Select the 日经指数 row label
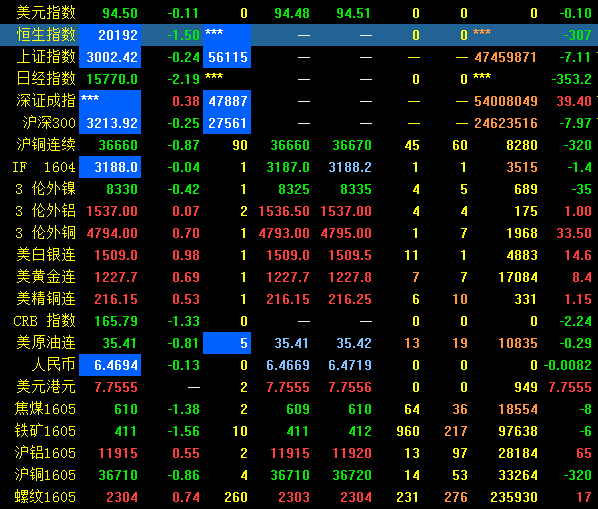 46,79
